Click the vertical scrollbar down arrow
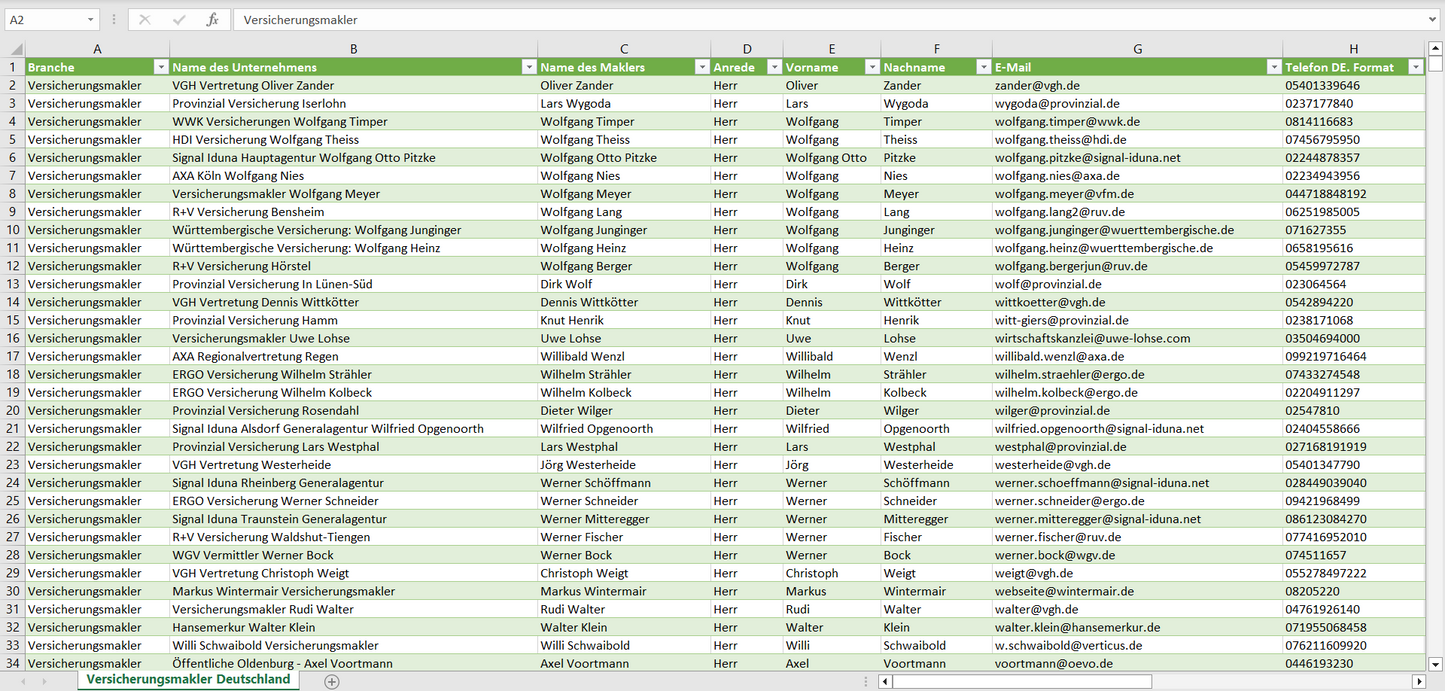This screenshot has height=691, width=1445. click(1436, 662)
